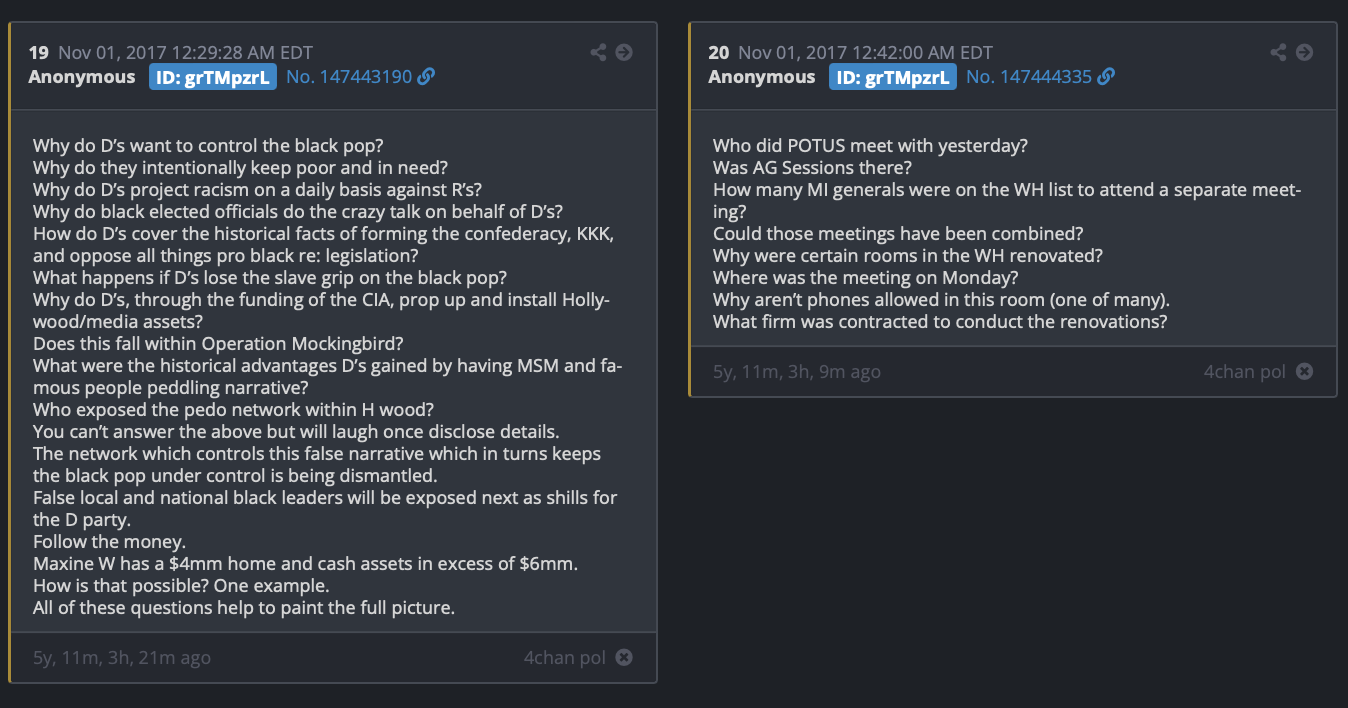Copy permalink with chain icon beside No. 147444335
Image resolution: width=1348 pixels, height=708 pixels.
point(1106,77)
